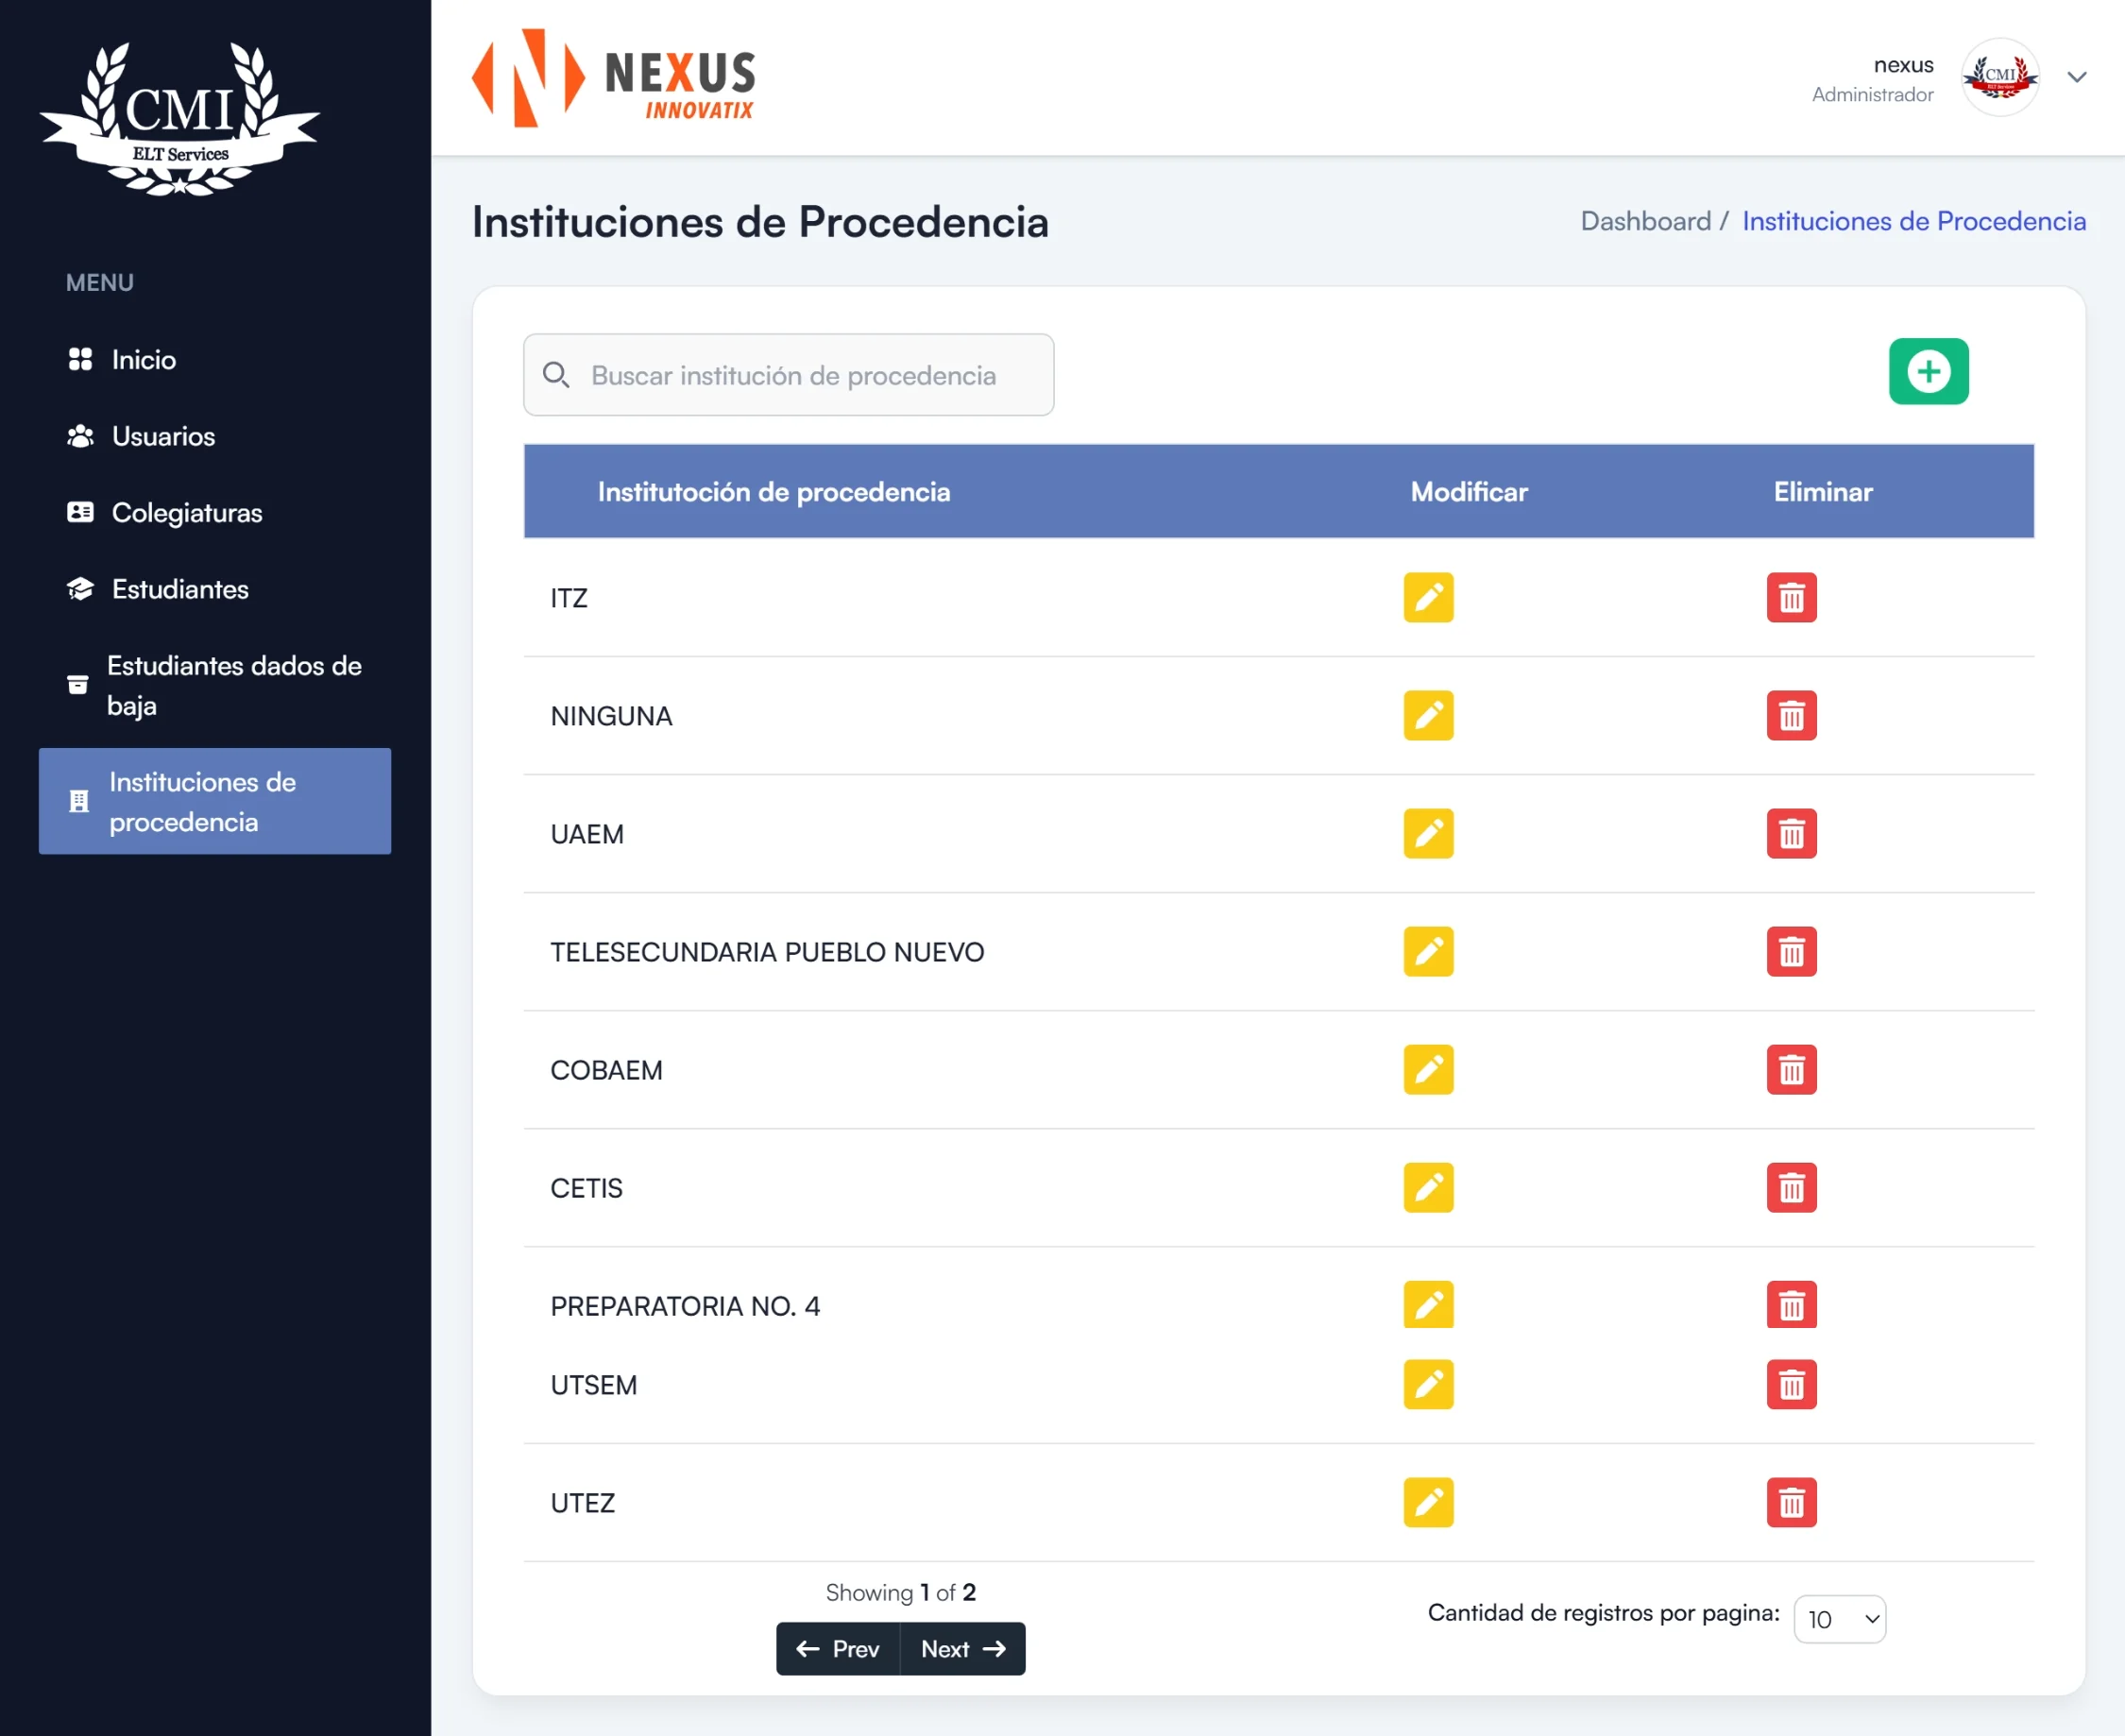Edit the COBAEM institution
The width and height of the screenshot is (2125, 1736).
point(1427,1070)
